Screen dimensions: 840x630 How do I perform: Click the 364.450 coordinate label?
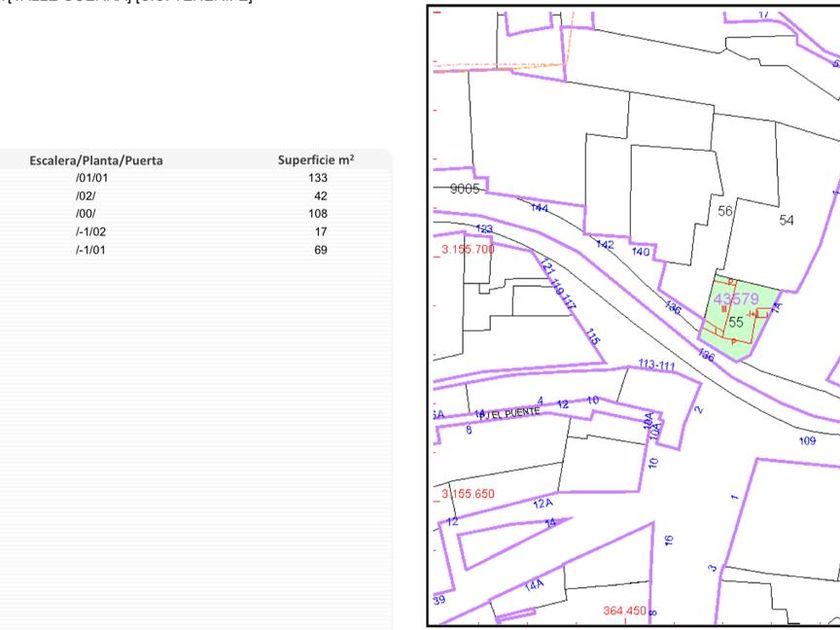tap(625, 611)
